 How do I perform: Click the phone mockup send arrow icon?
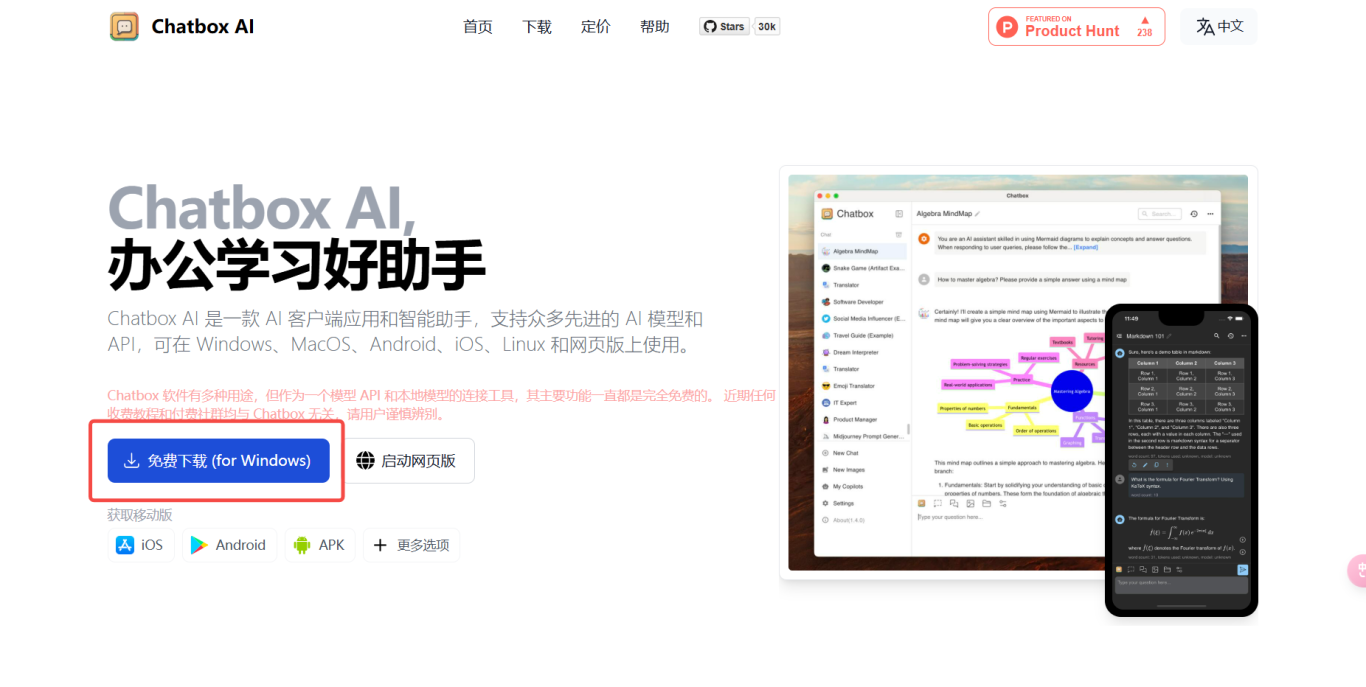pyautogui.click(x=1243, y=570)
